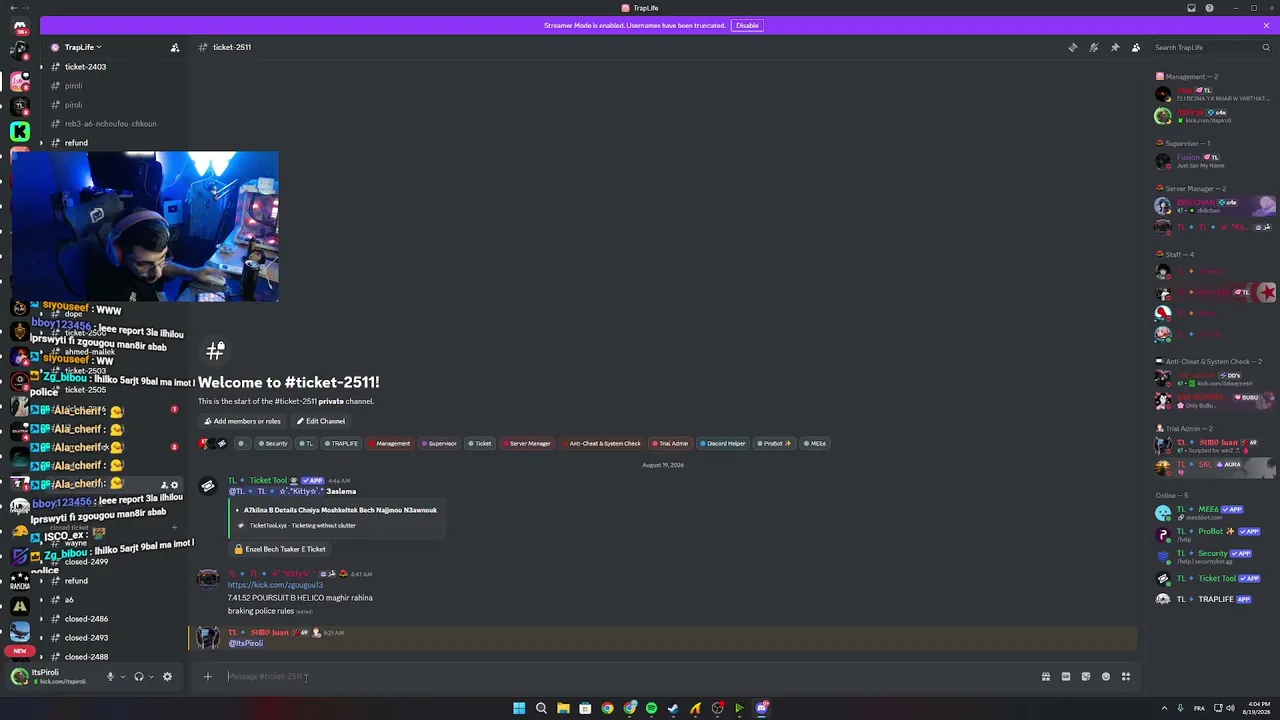Click the Security role tag
Image resolution: width=1280 pixels, height=720 pixels.
273,443
